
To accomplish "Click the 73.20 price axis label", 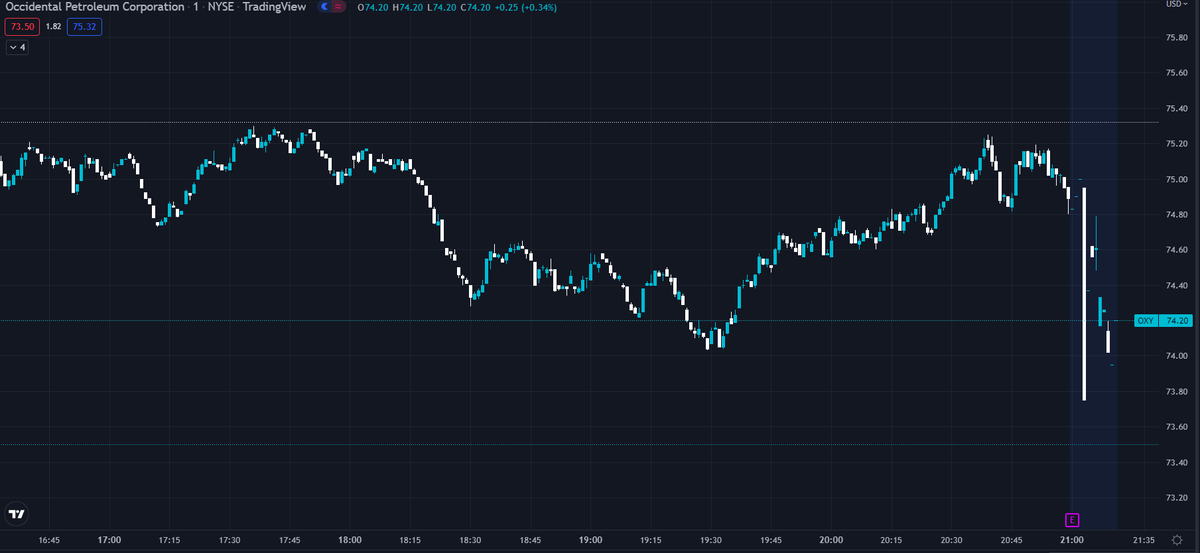I will 1176,497.
